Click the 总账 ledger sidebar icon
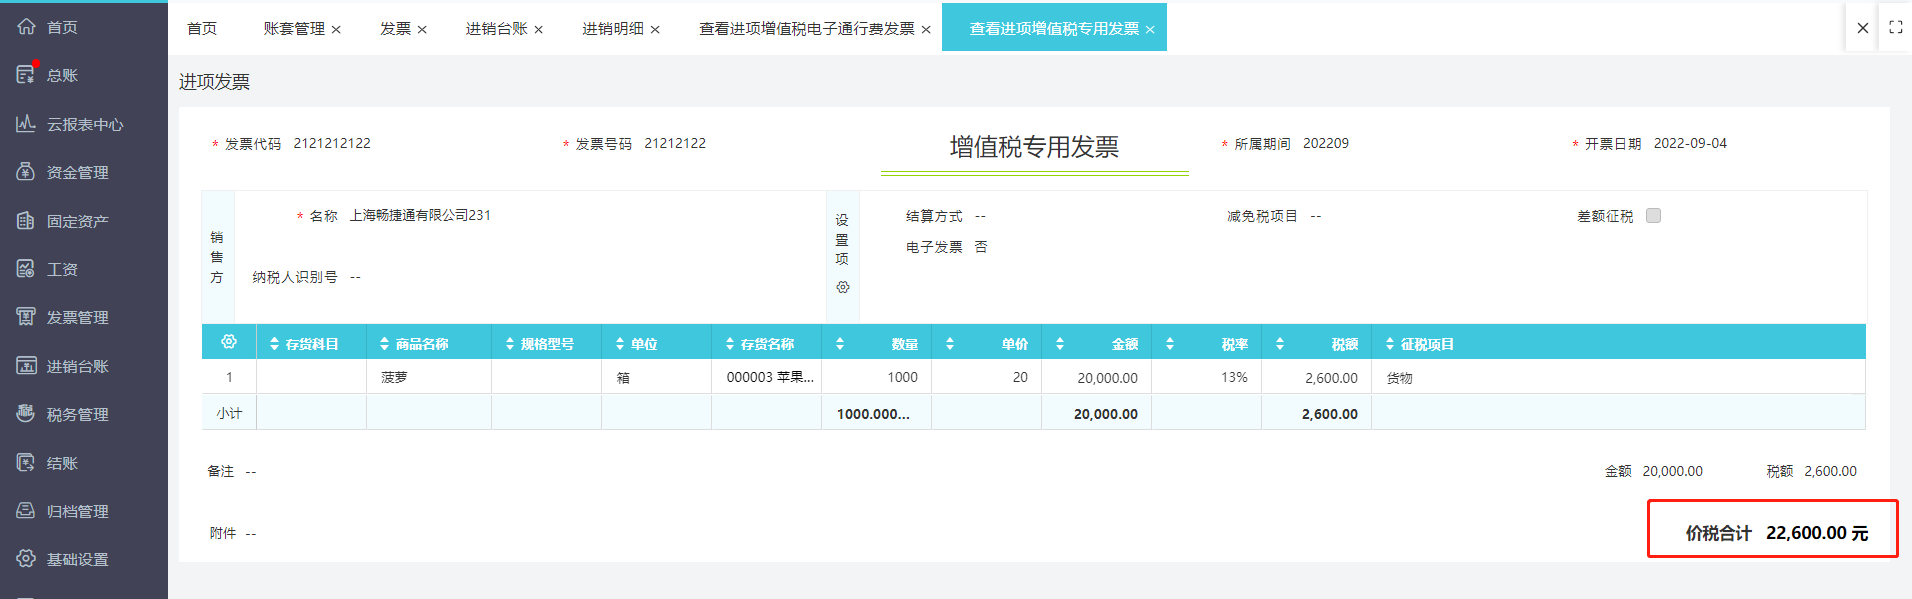Screen dimensions: 1912x599 pos(26,74)
